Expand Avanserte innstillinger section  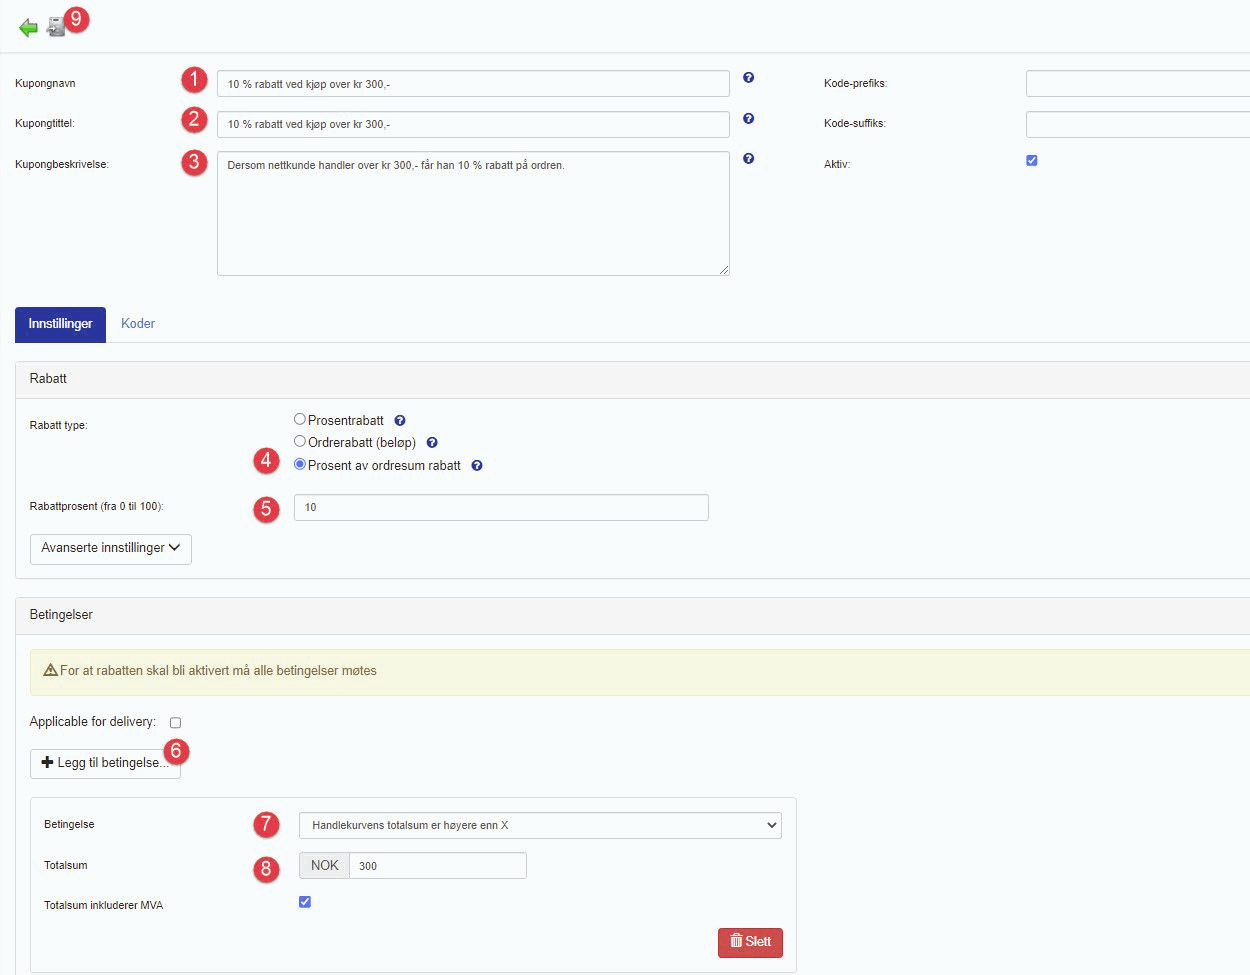point(111,548)
